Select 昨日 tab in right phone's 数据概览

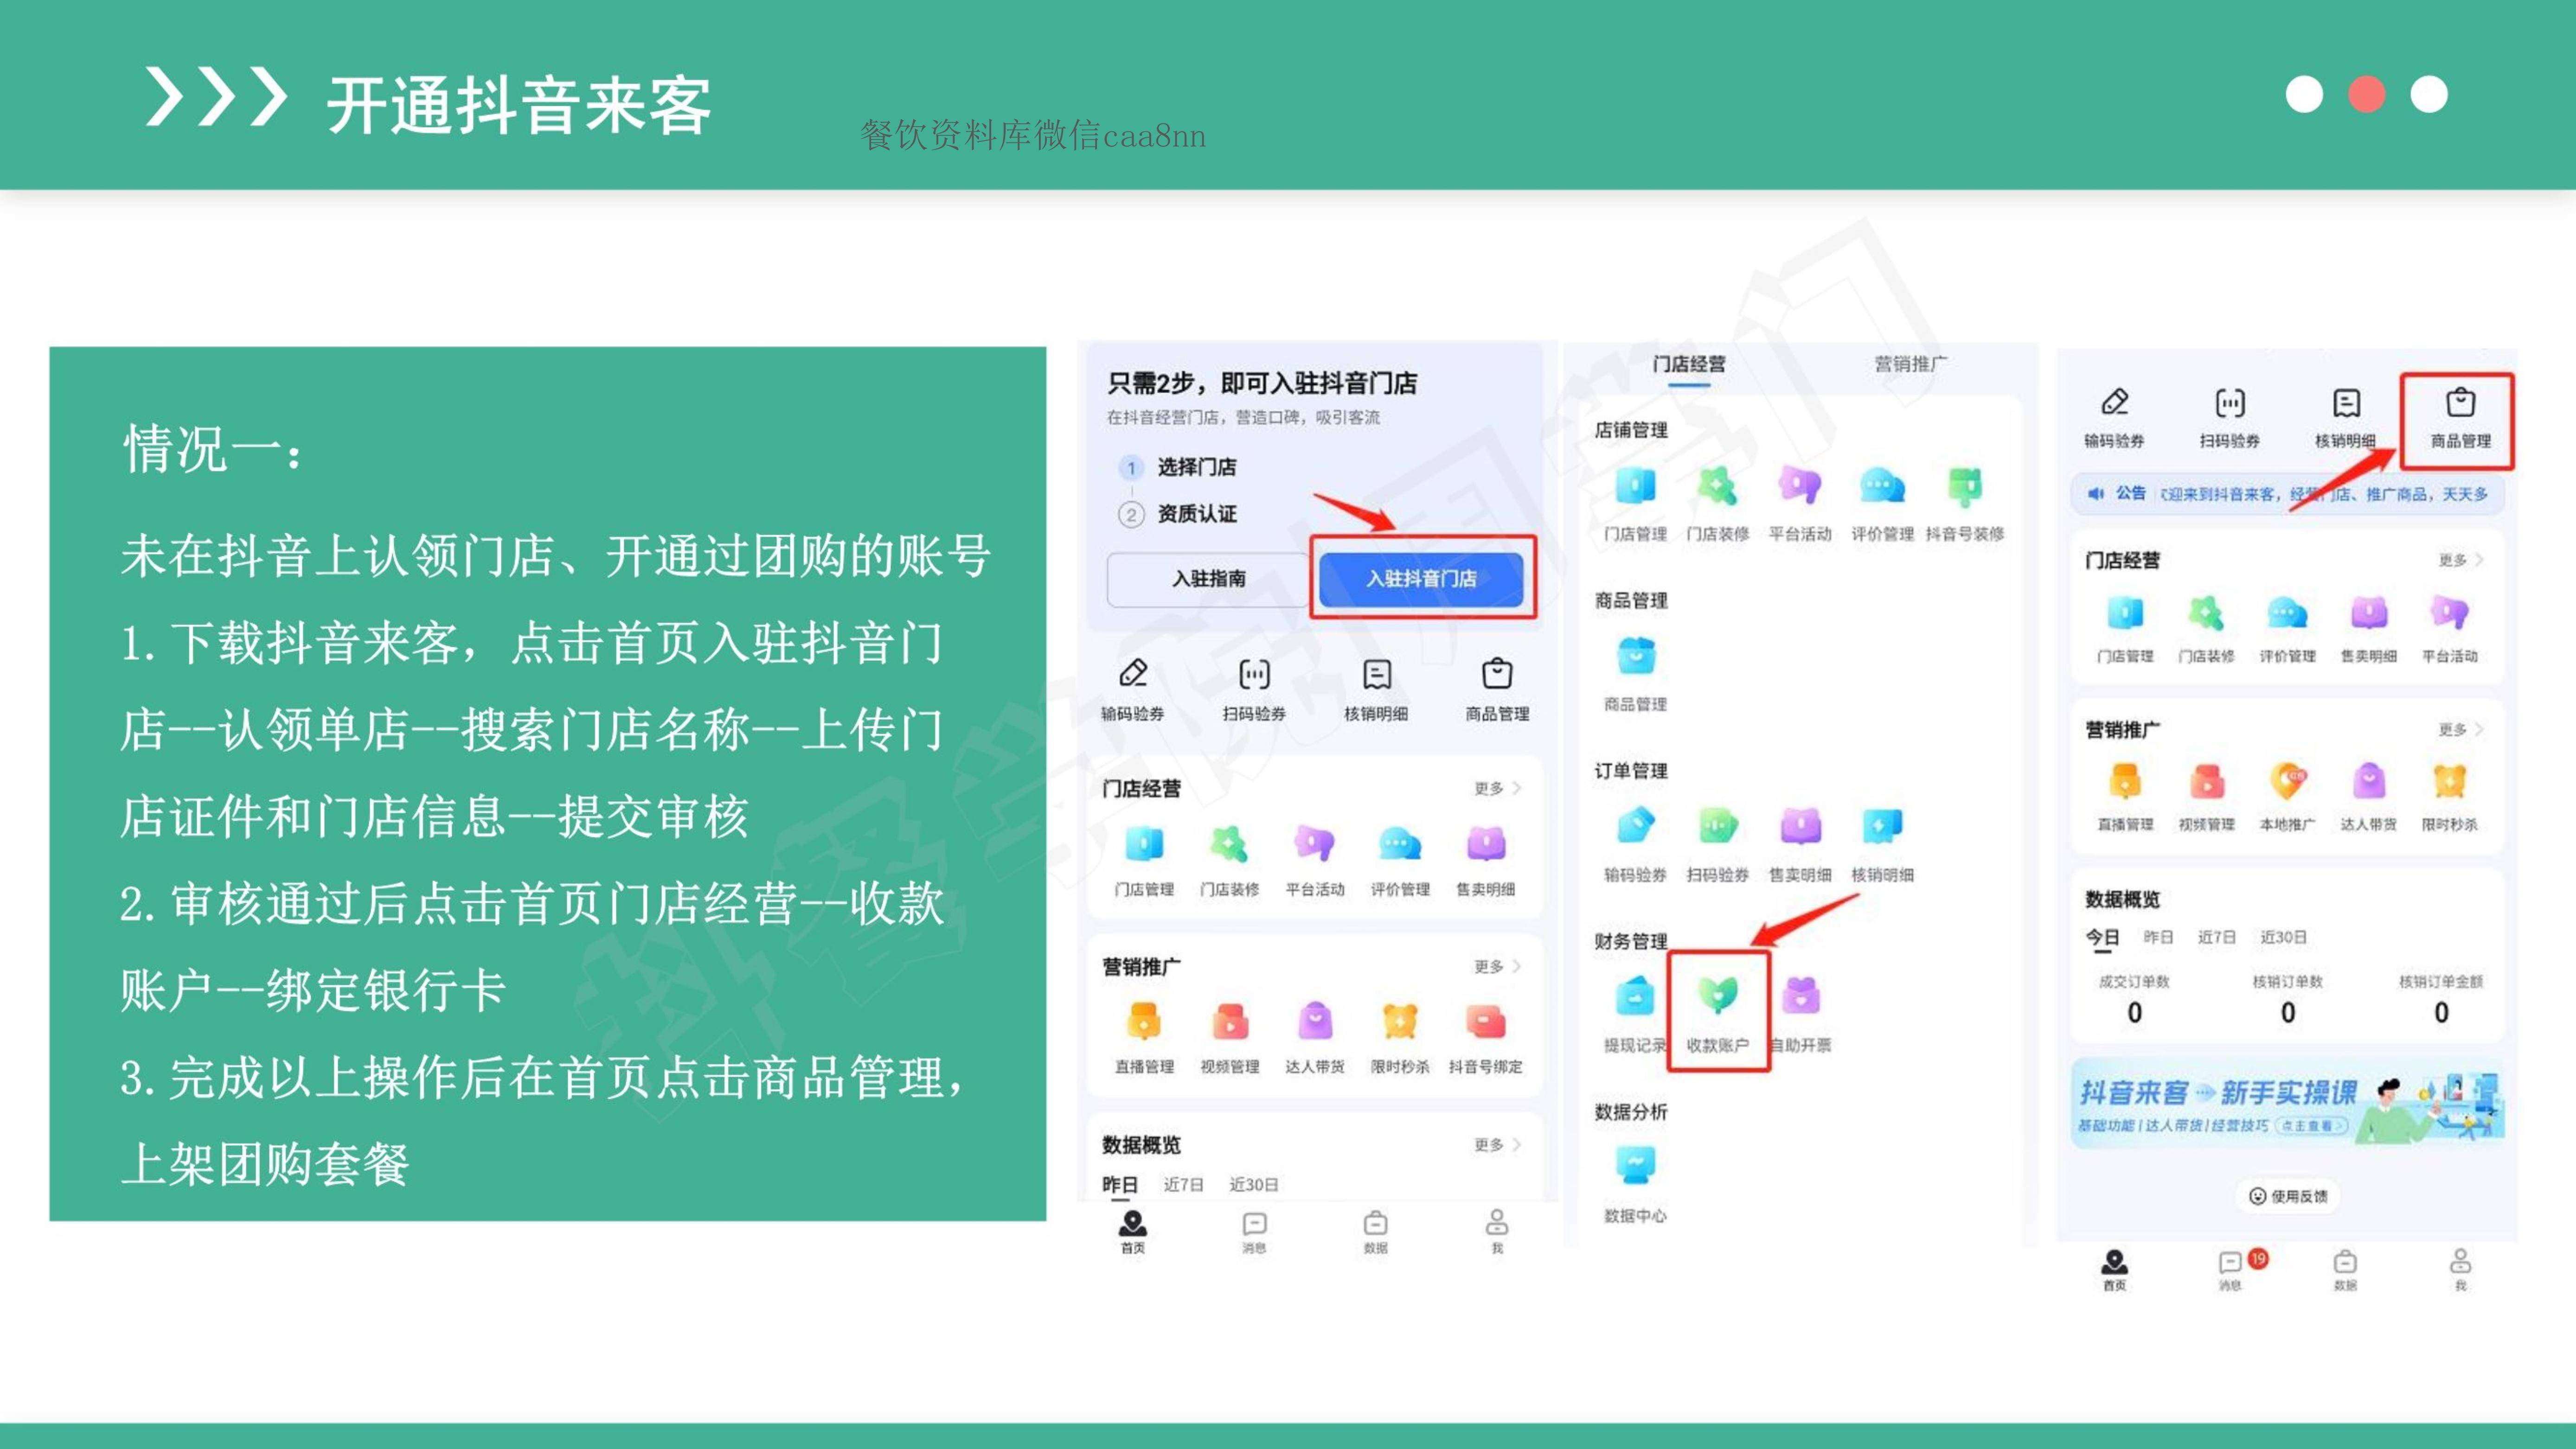click(x=2158, y=937)
